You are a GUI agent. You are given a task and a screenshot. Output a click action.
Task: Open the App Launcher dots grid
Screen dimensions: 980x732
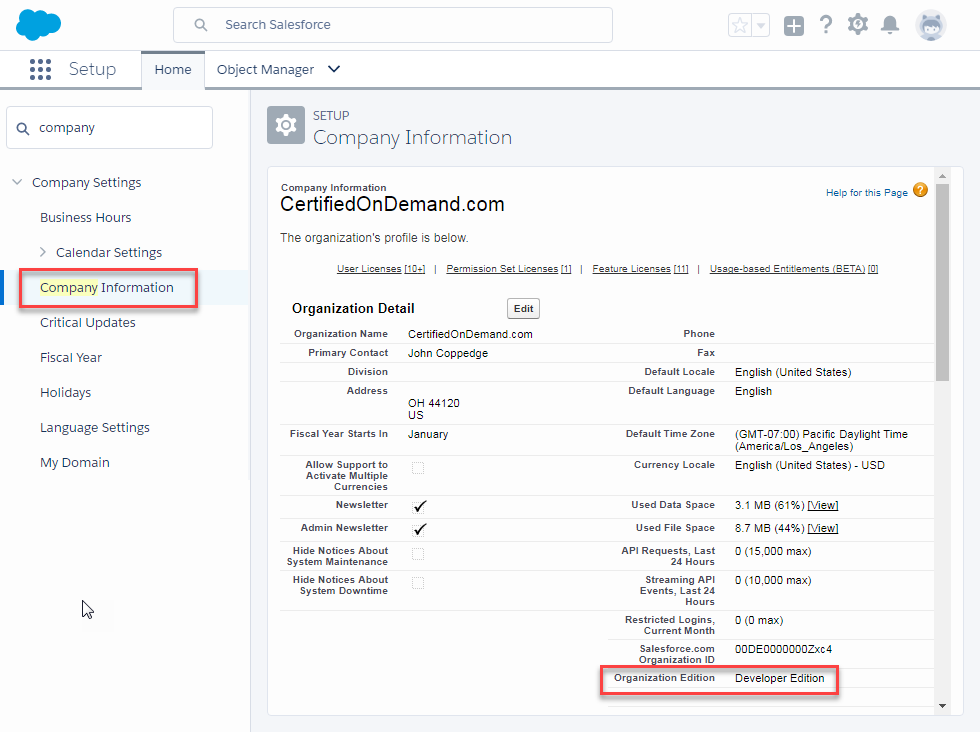41,69
